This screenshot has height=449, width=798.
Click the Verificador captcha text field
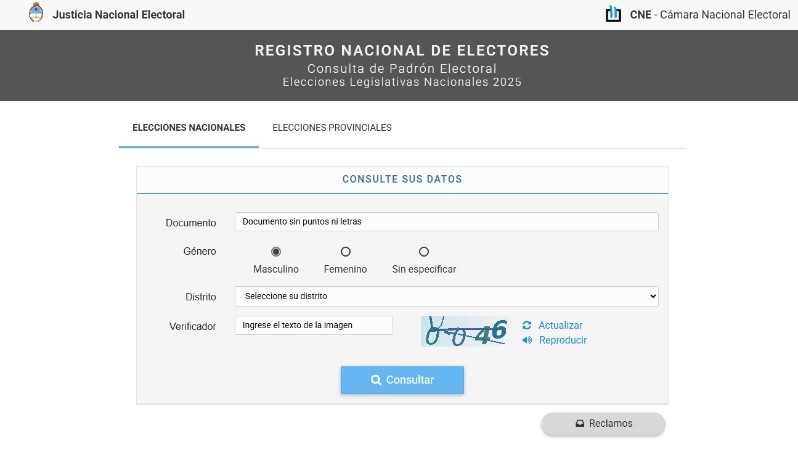point(314,325)
